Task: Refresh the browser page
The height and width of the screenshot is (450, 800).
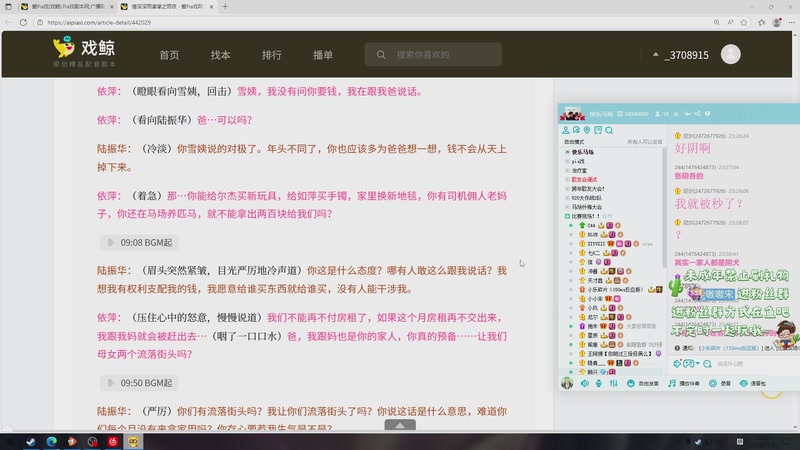Action: point(23,22)
